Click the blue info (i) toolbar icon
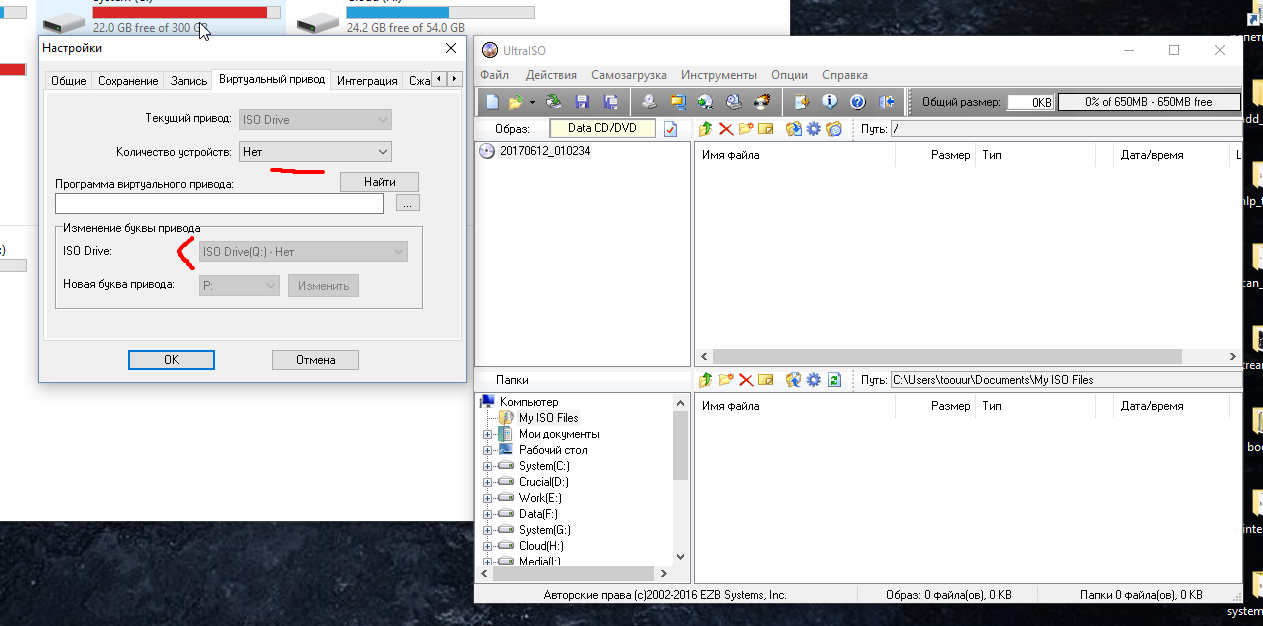1263x626 pixels. coord(829,102)
